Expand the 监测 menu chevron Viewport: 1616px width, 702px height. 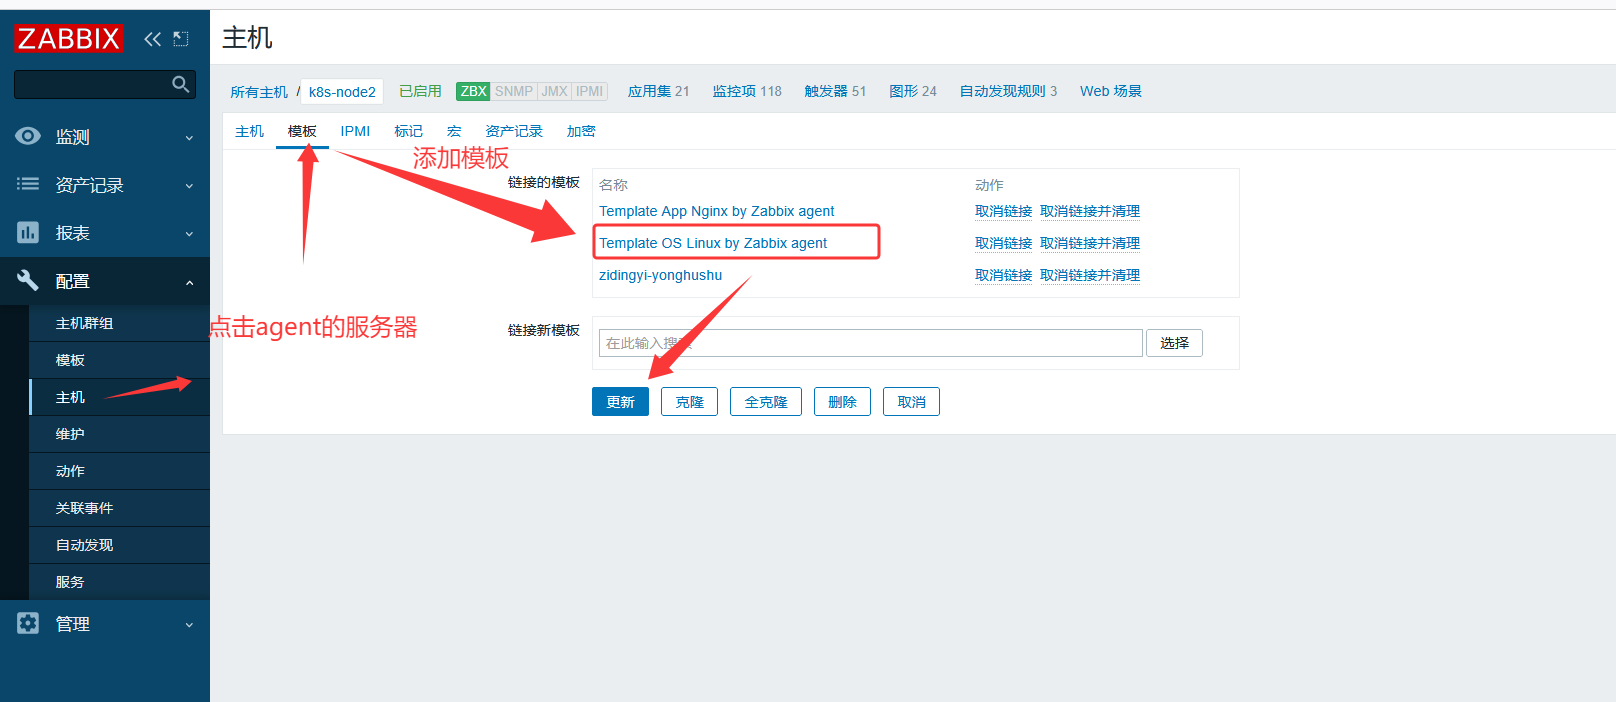(x=189, y=138)
